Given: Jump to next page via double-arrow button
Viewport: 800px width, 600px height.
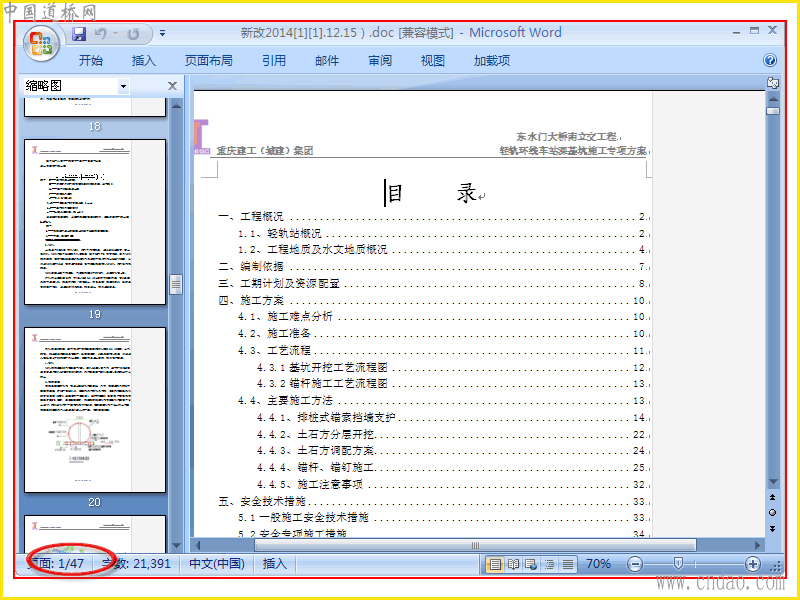Looking at the screenshot, I should [x=772, y=529].
